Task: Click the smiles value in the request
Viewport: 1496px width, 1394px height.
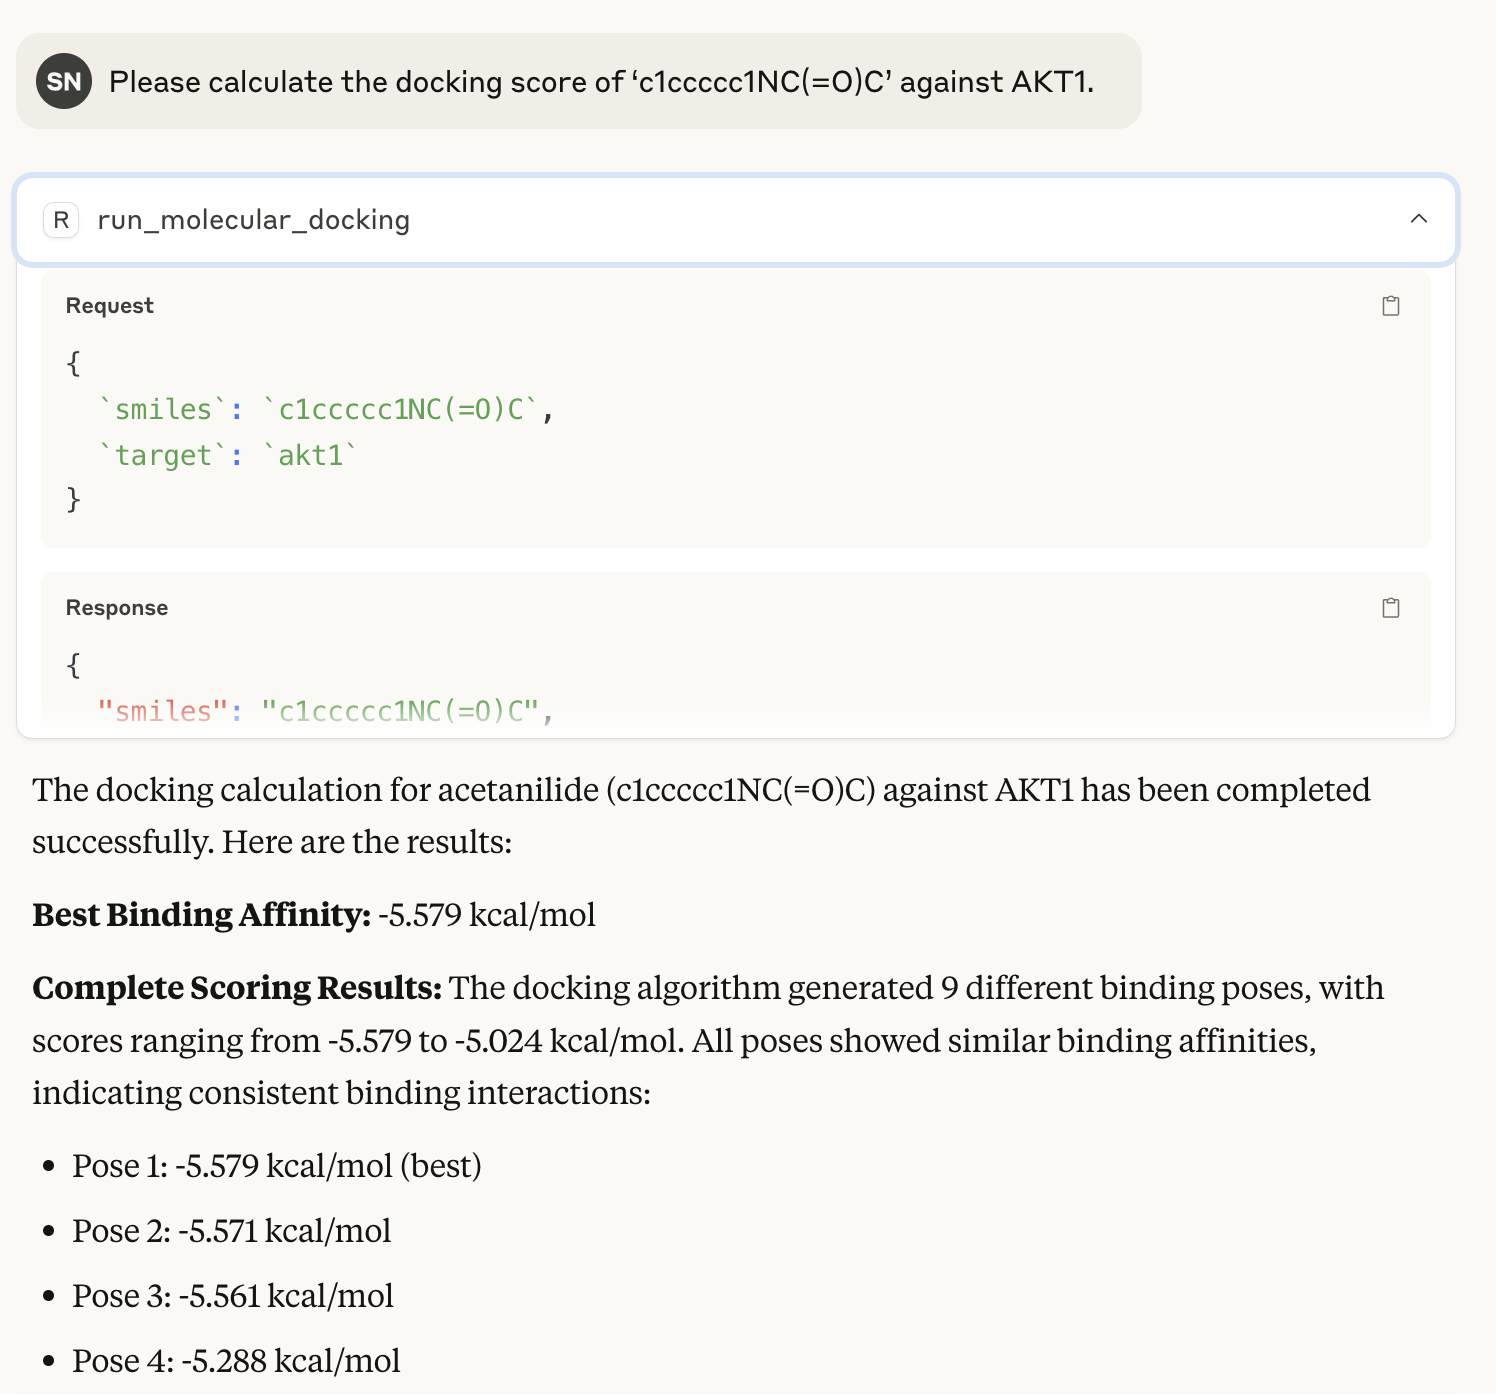Action: click(x=401, y=410)
